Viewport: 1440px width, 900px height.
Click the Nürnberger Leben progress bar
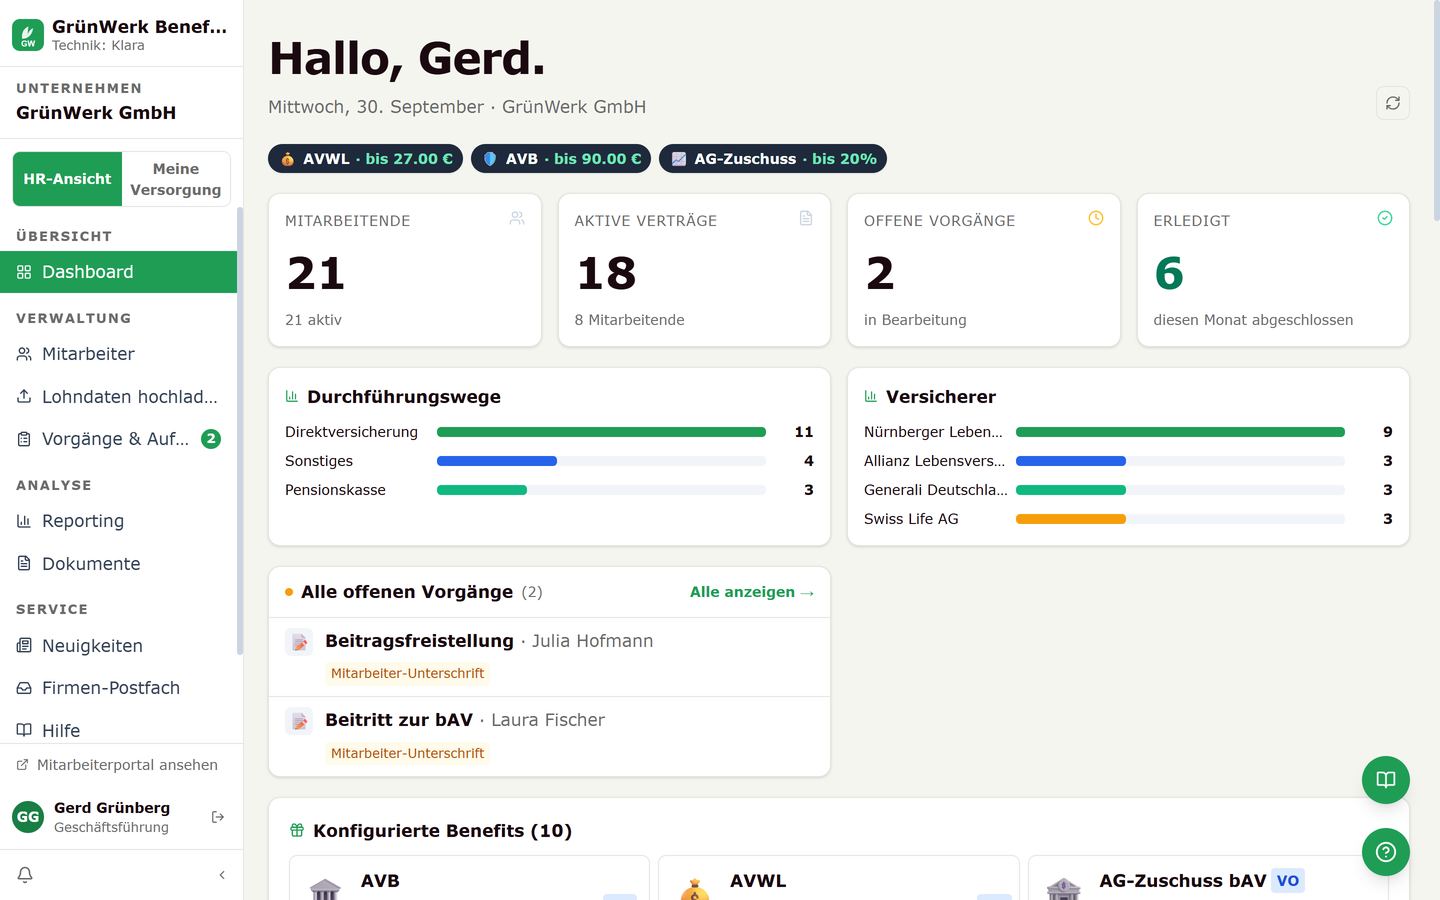pyautogui.click(x=1180, y=432)
